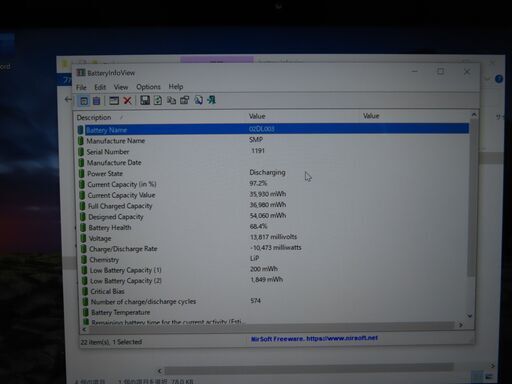This screenshot has height=384, width=512.
Task: Click the Save floppy disk toolbar icon
Action: tap(145, 100)
